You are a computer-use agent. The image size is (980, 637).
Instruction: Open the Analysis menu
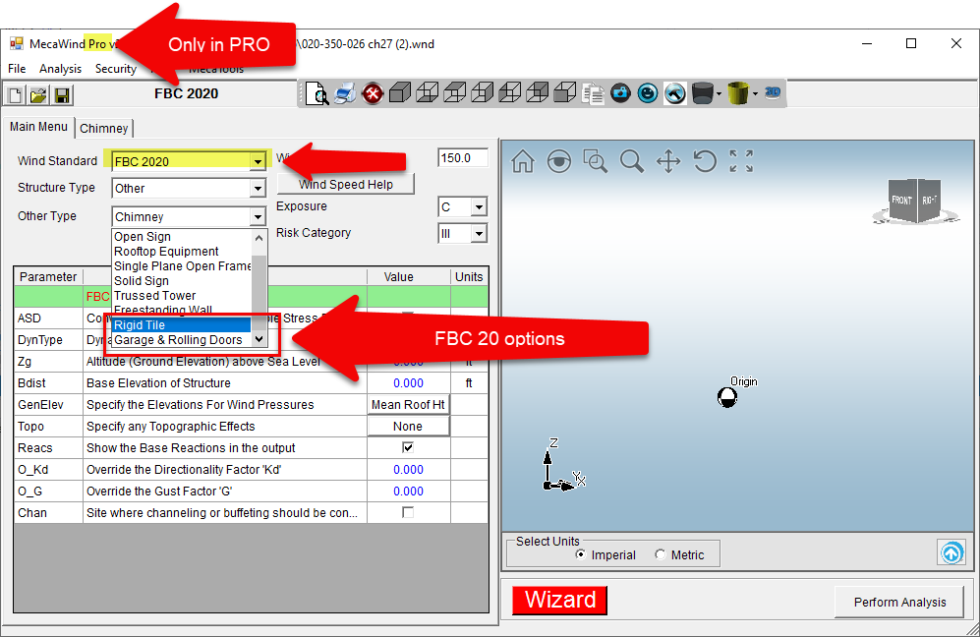[60, 69]
